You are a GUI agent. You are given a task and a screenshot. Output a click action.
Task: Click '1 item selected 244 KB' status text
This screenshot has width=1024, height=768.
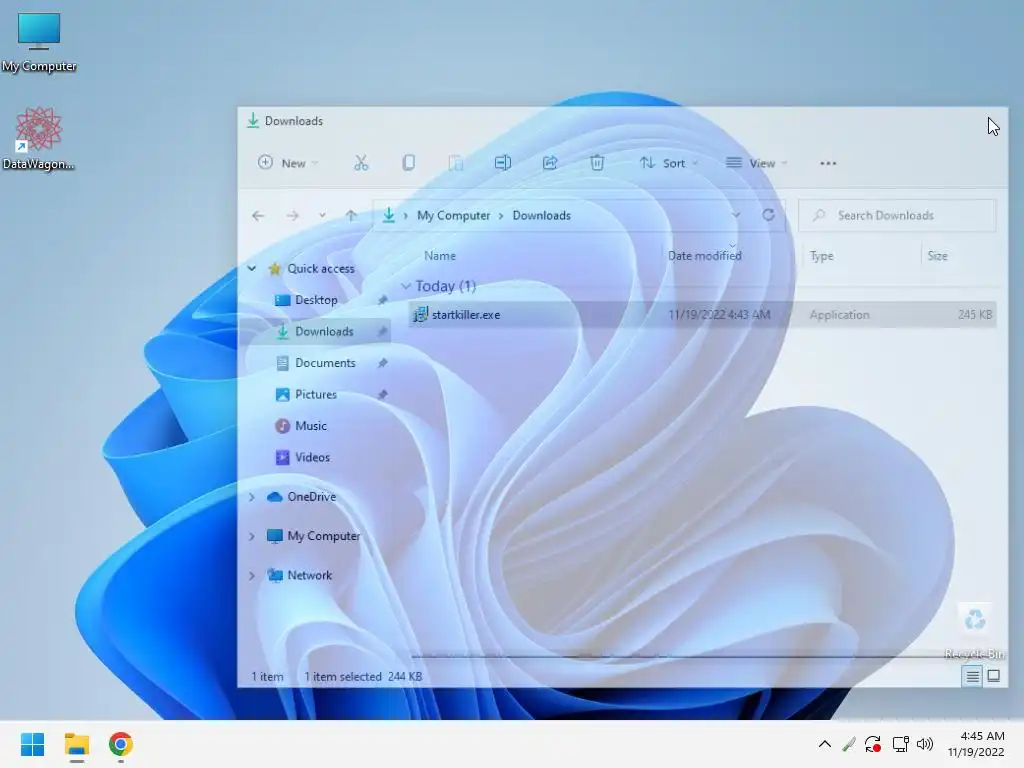pyautogui.click(x=363, y=677)
